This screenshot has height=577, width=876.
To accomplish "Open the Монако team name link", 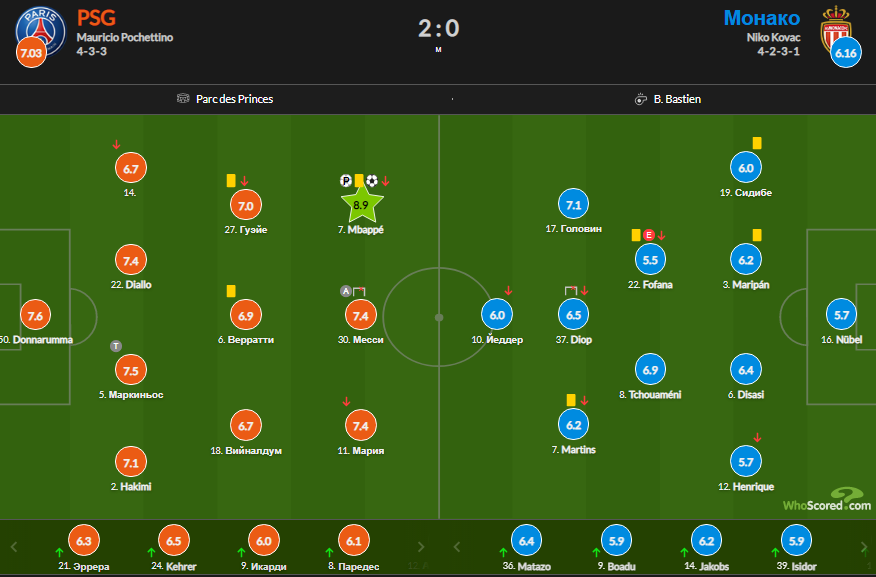I will 762,18.
